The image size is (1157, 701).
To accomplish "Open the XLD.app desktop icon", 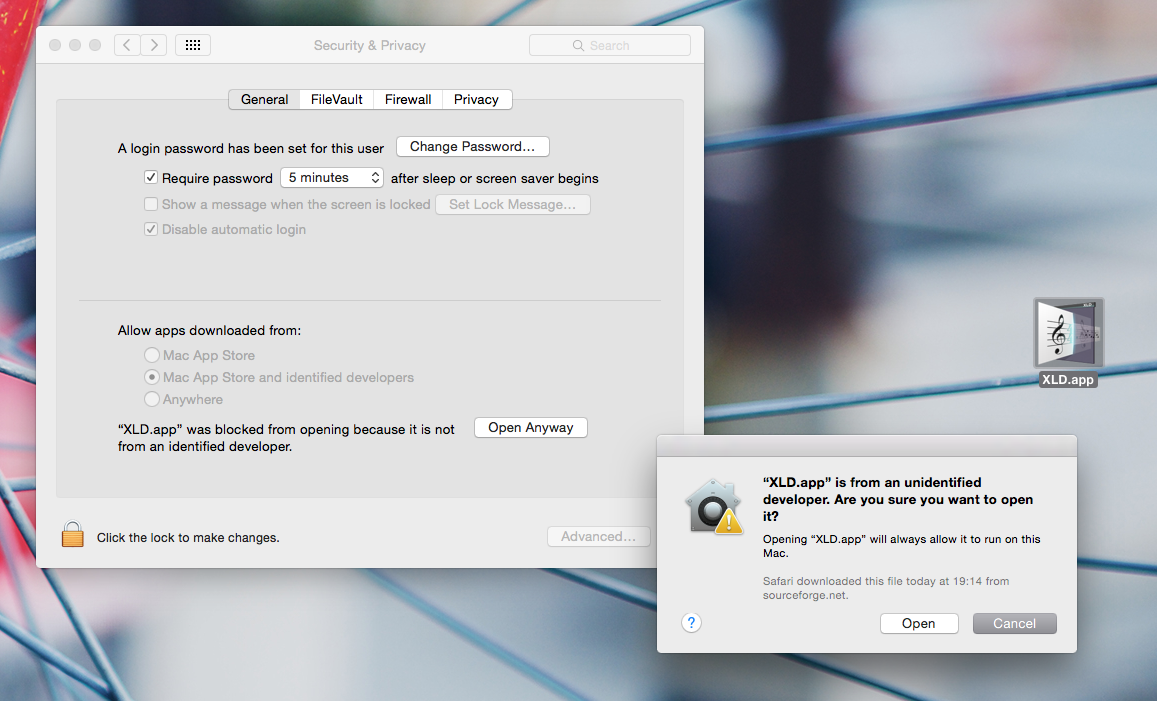I will pyautogui.click(x=1068, y=333).
